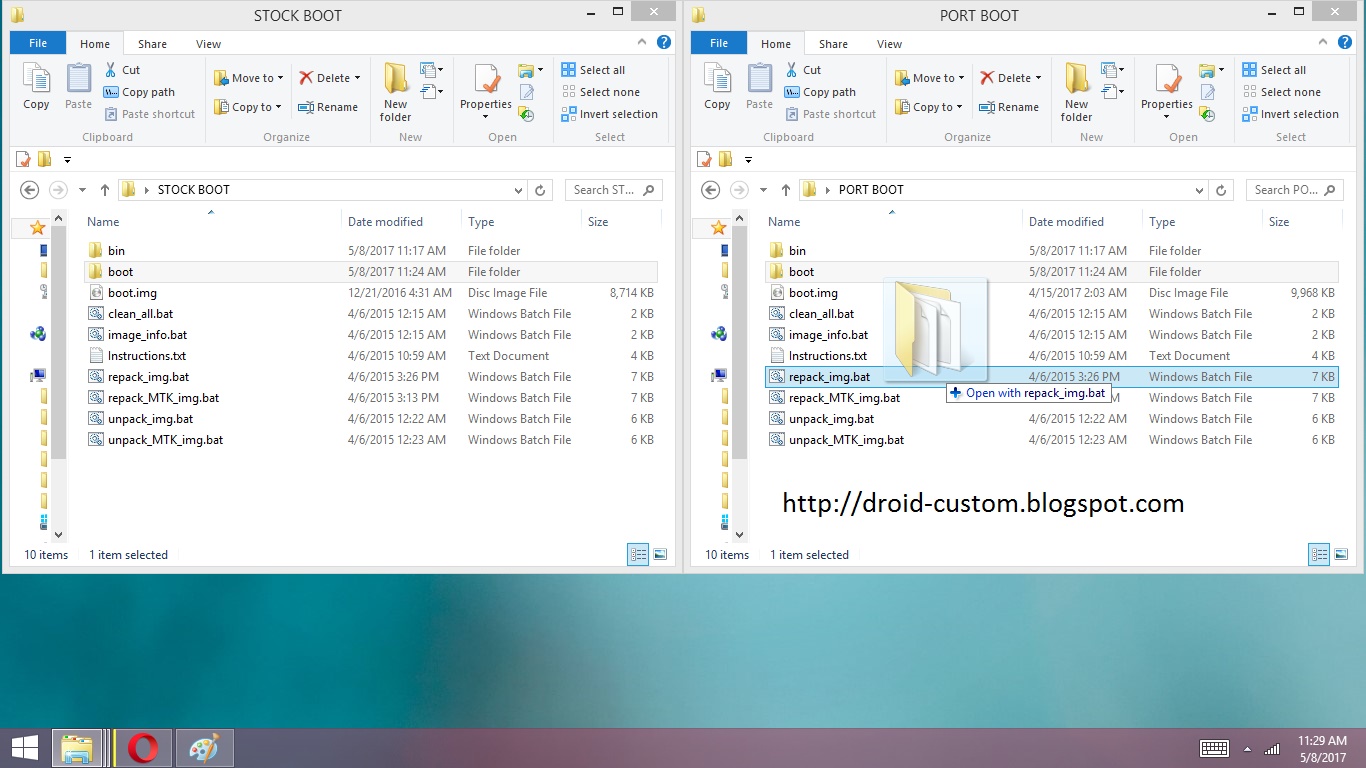Screen dimensions: 1366x768
Task: Open the Share tab in PORT BOOT
Action: point(833,44)
